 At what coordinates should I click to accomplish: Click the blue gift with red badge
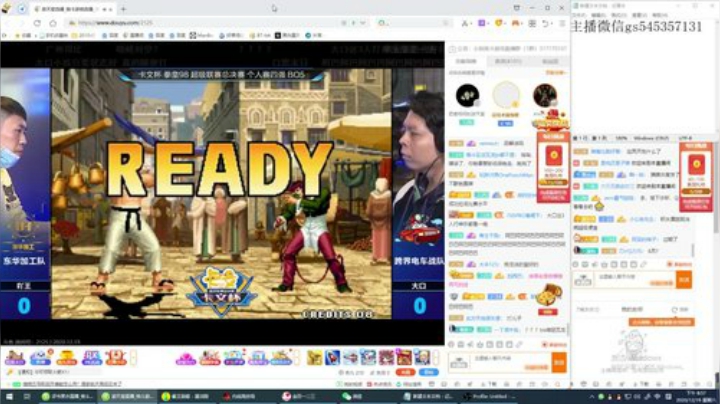(x=40, y=358)
